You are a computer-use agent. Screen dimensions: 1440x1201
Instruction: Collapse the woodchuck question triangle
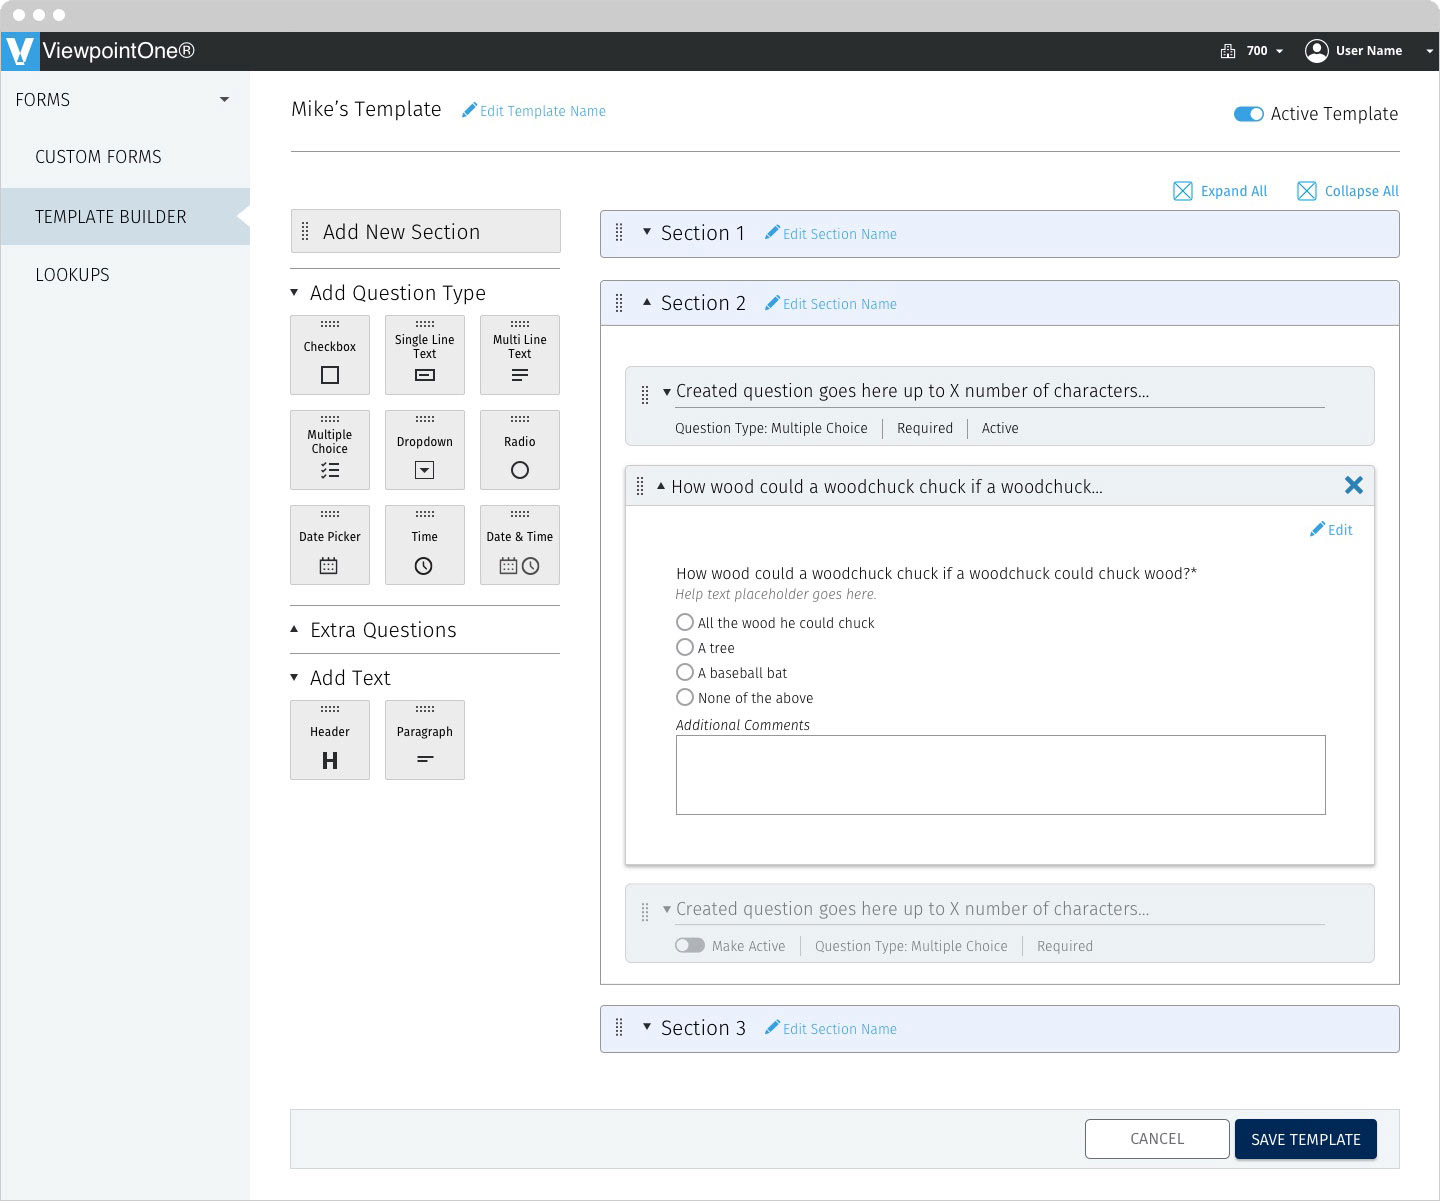click(661, 486)
